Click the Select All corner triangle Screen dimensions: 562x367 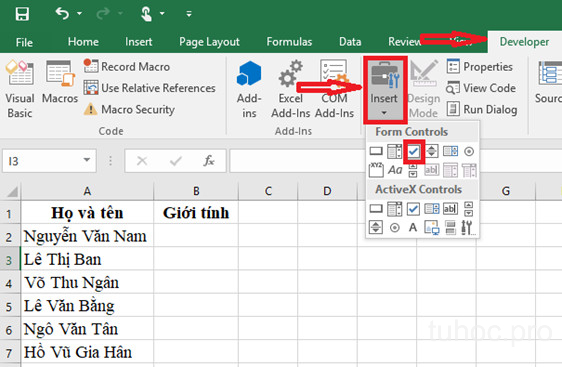pos(11,191)
